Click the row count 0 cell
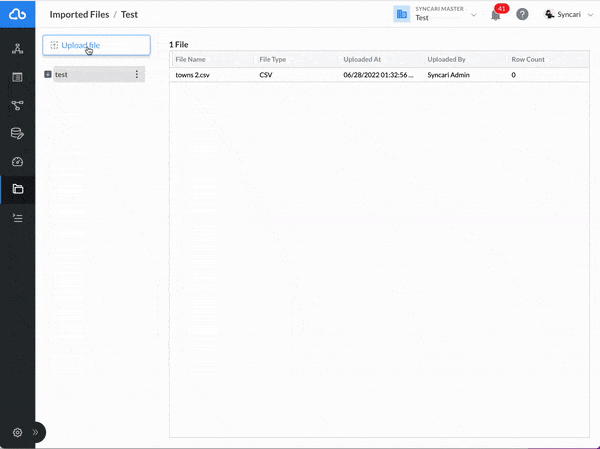Viewport: 600px width, 449px height. tap(514, 75)
